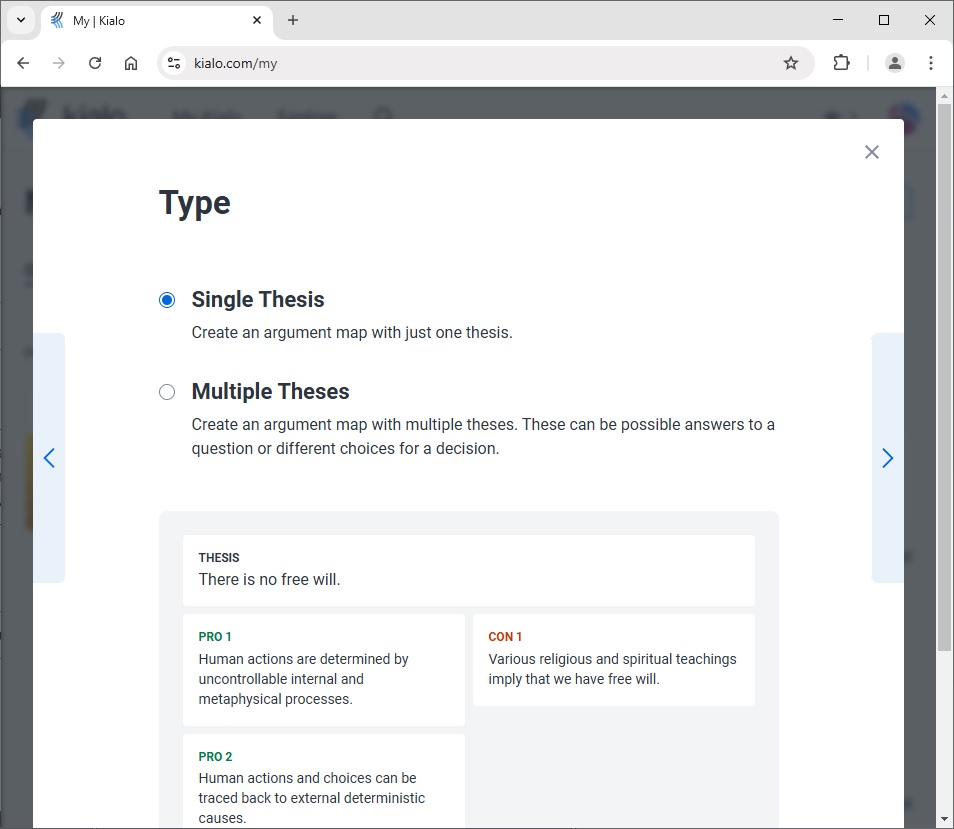This screenshot has height=829, width=954.
Task: Close the My | Kialo tab
Action: click(x=257, y=20)
